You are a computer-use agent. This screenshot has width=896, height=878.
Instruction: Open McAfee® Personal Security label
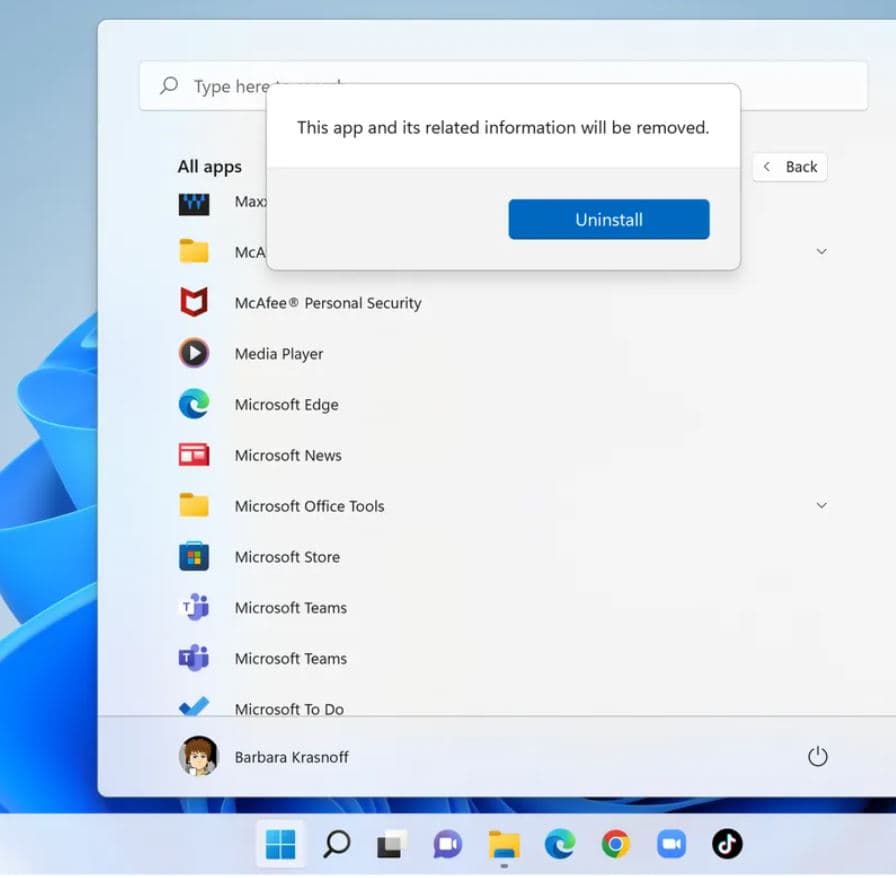pos(328,303)
